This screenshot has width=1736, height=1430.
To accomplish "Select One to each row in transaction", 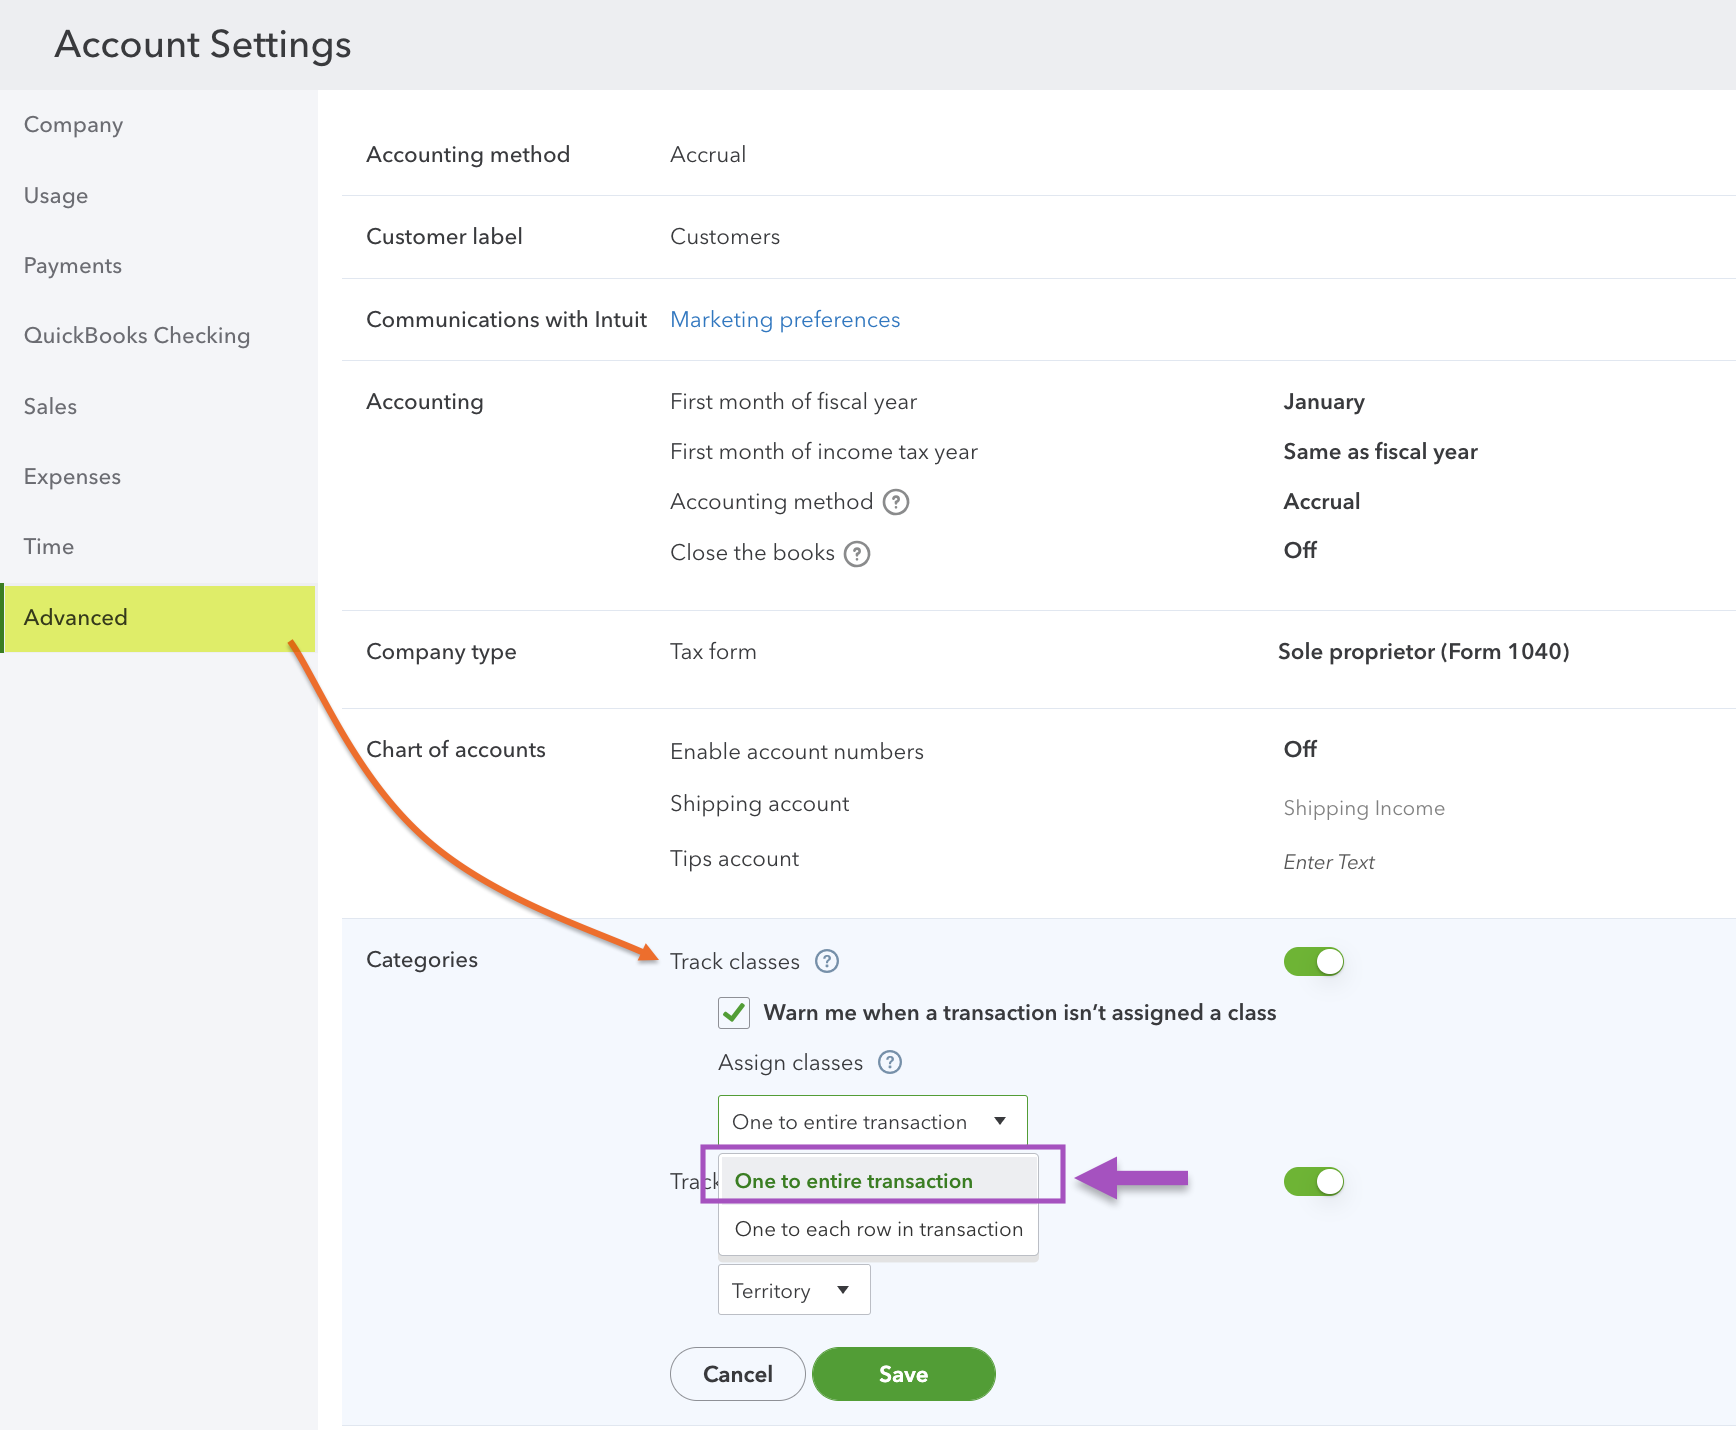I will [878, 1229].
